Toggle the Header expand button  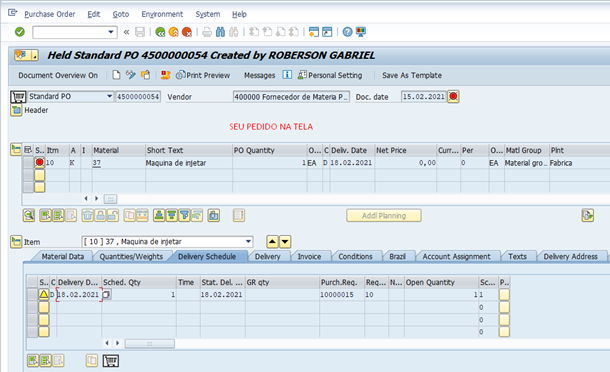click(x=16, y=111)
